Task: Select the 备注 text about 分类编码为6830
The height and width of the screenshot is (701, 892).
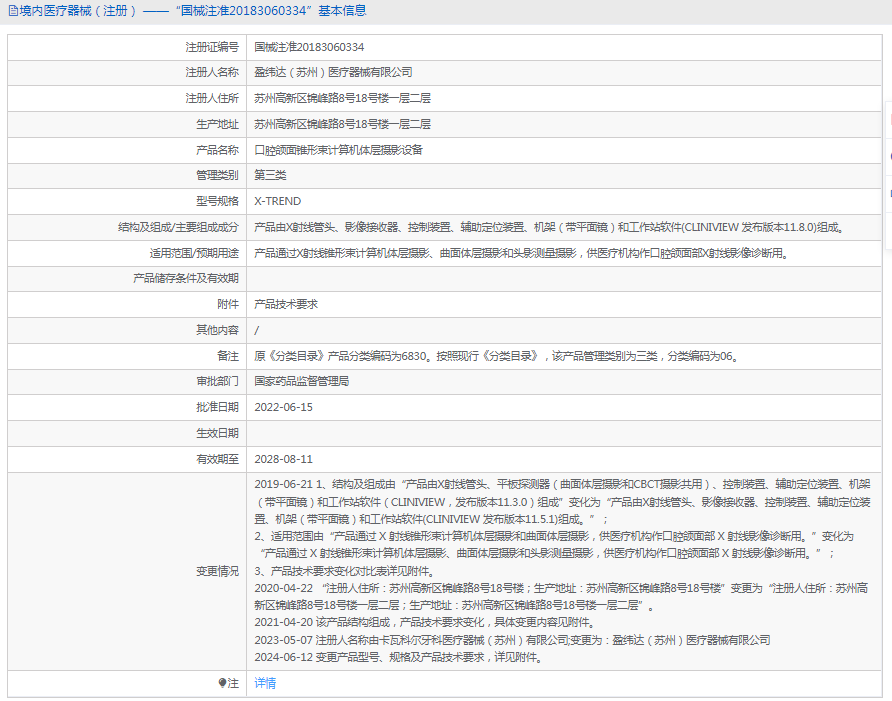Action: (x=497, y=356)
